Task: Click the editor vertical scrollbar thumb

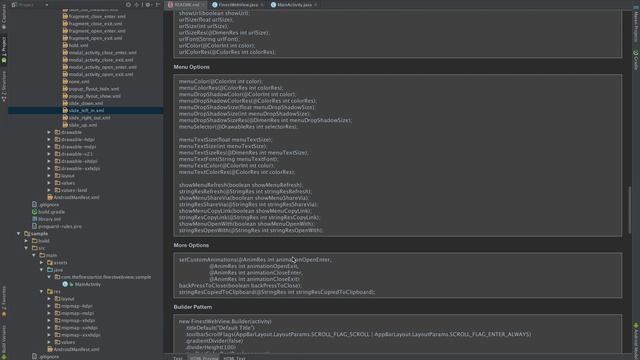Action: coord(629,211)
